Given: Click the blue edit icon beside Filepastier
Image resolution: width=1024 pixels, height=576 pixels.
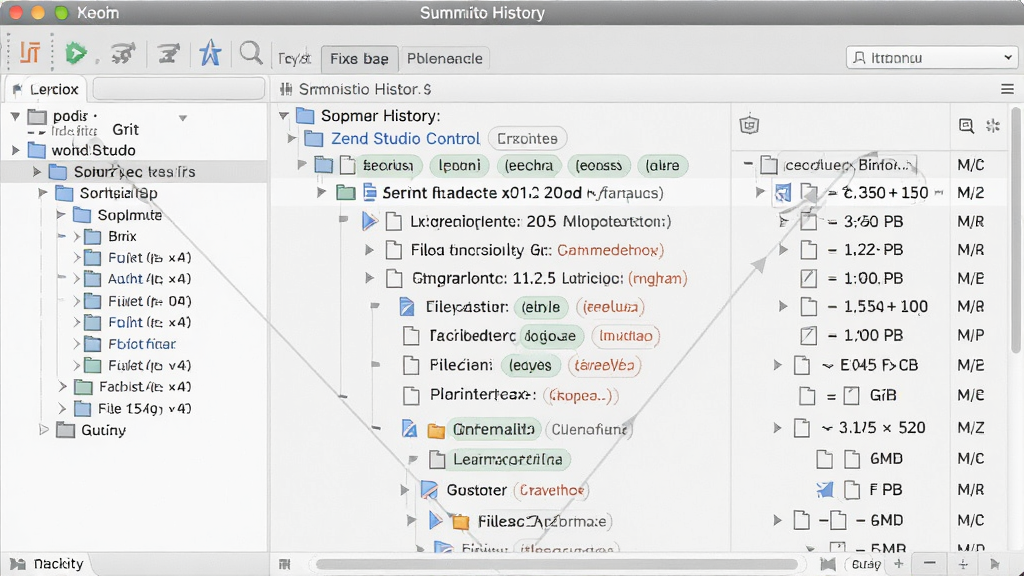Looking at the screenshot, I should [x=407, y=306].
